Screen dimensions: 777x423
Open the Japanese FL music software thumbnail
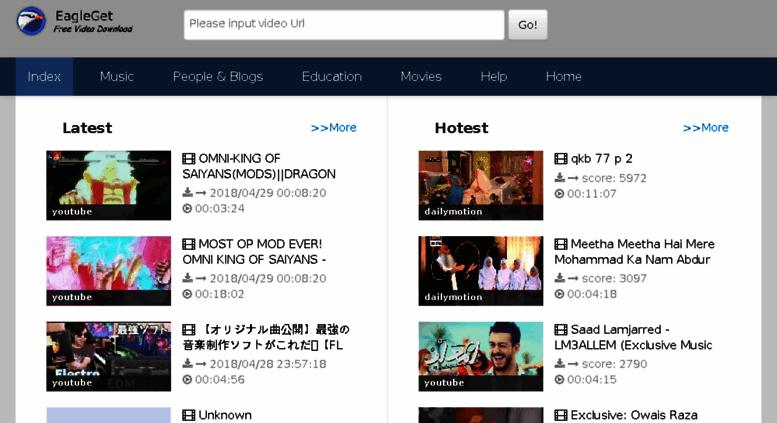(x=109, y=357)
